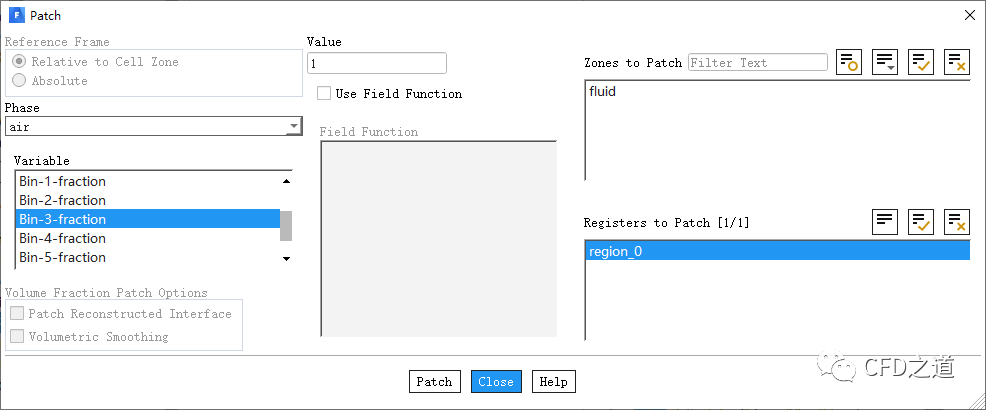The image size is (986, 410).
Task: Click the Registers to Patch list view icon
Action: click(x=885, y=222)
